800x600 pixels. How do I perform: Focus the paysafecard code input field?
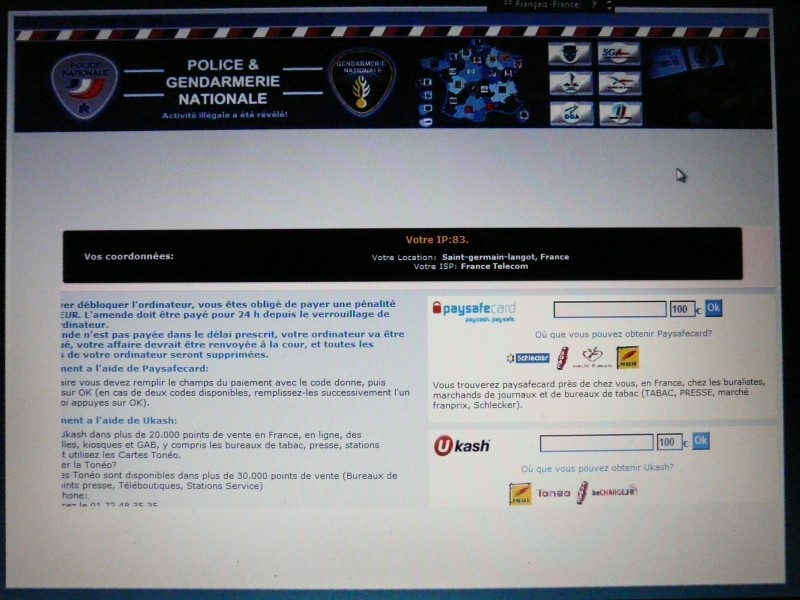pyautogui.click(x=609, y=309)
